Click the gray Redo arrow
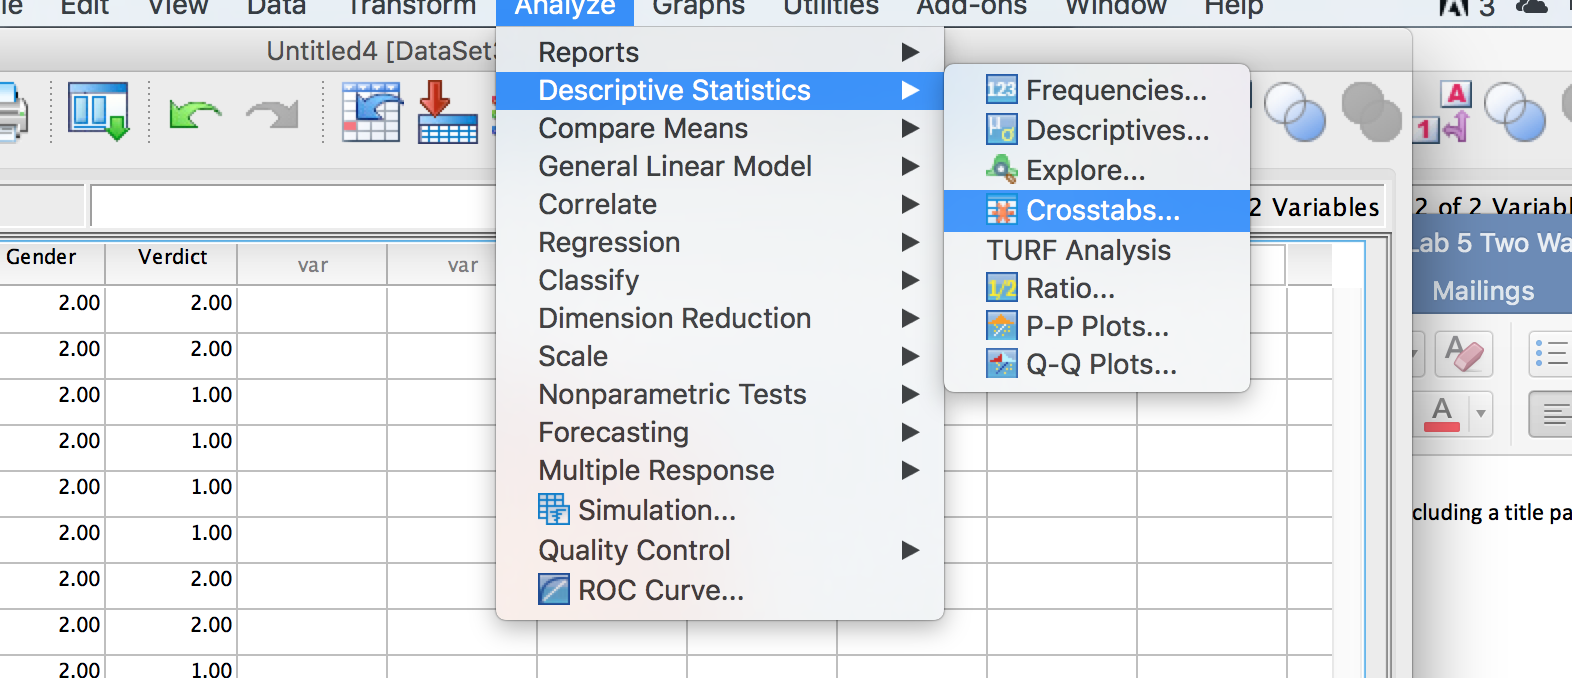 coord(273,114)
